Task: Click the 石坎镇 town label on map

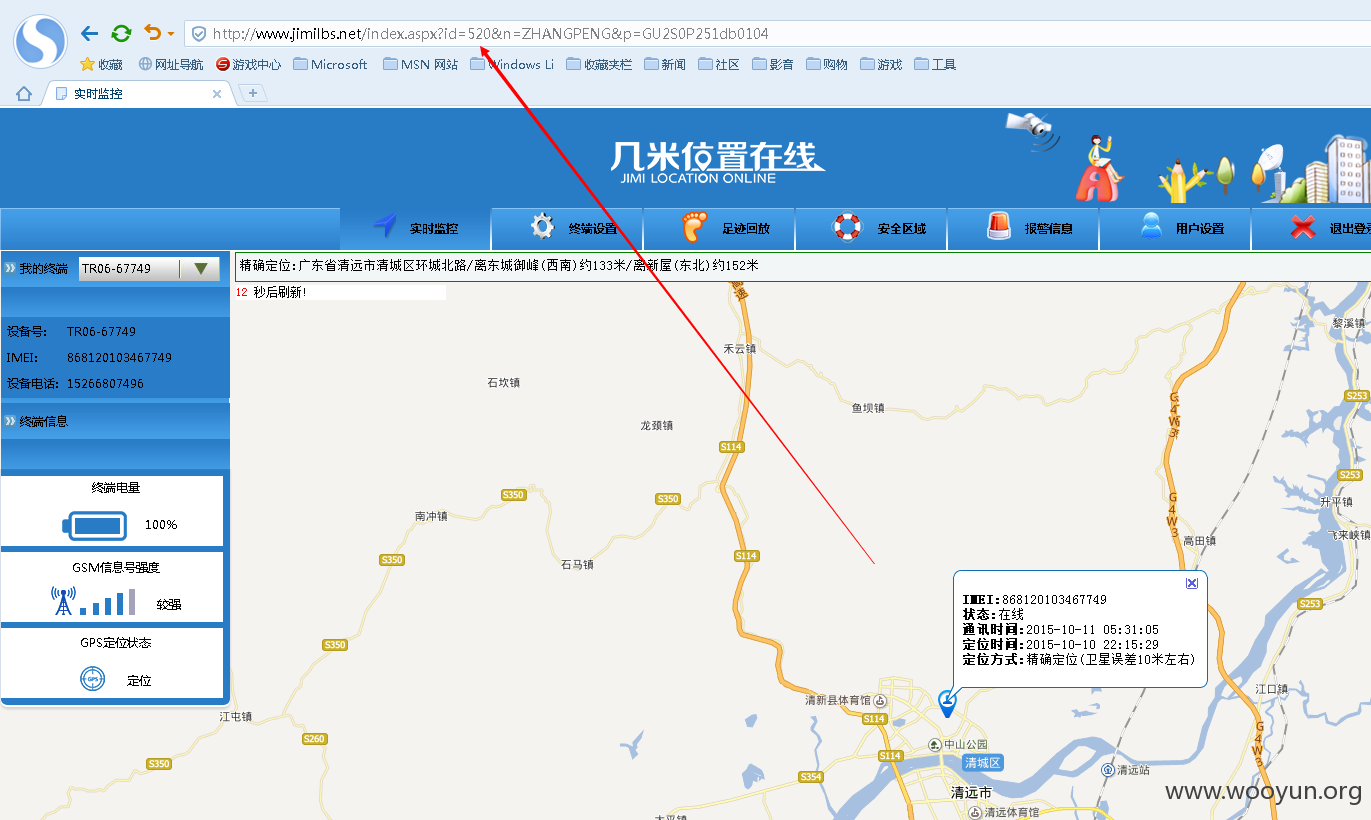Action: [x=503, y=382]
